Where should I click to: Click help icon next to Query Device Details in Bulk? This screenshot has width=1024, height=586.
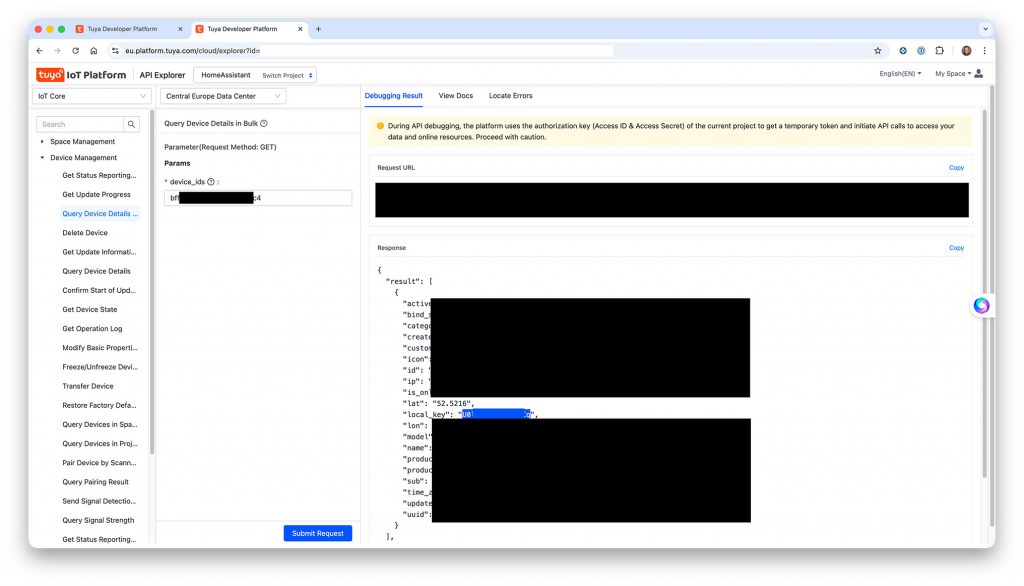click(x=264, y=124)
